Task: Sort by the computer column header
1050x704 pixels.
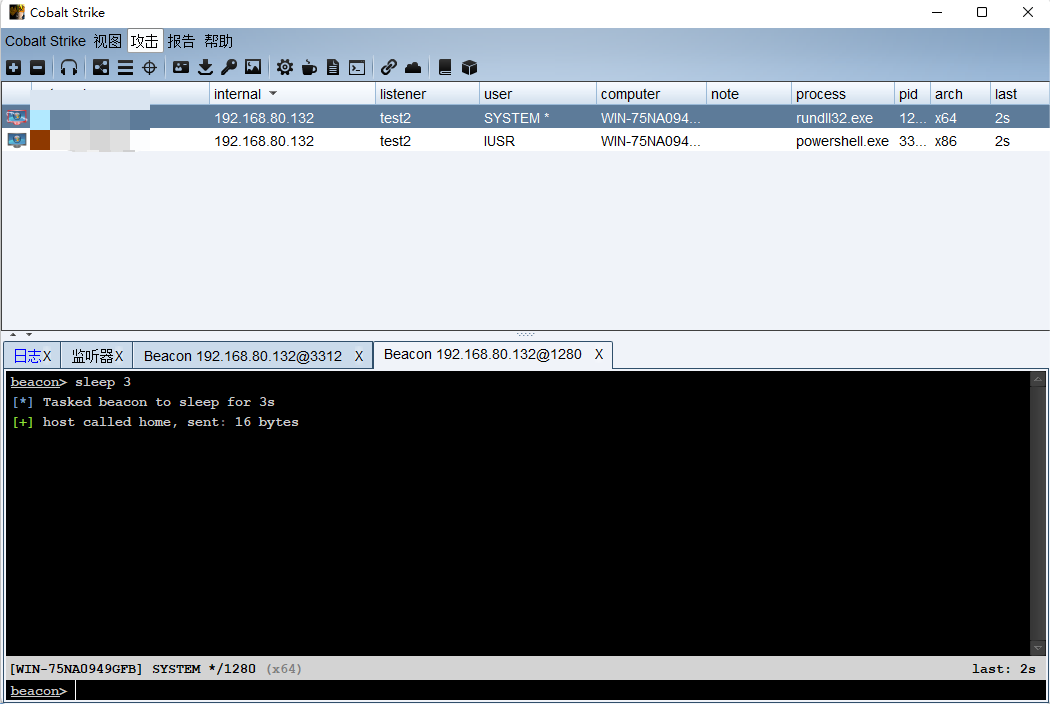Action: pyautogui.click(x=651, y=94)
